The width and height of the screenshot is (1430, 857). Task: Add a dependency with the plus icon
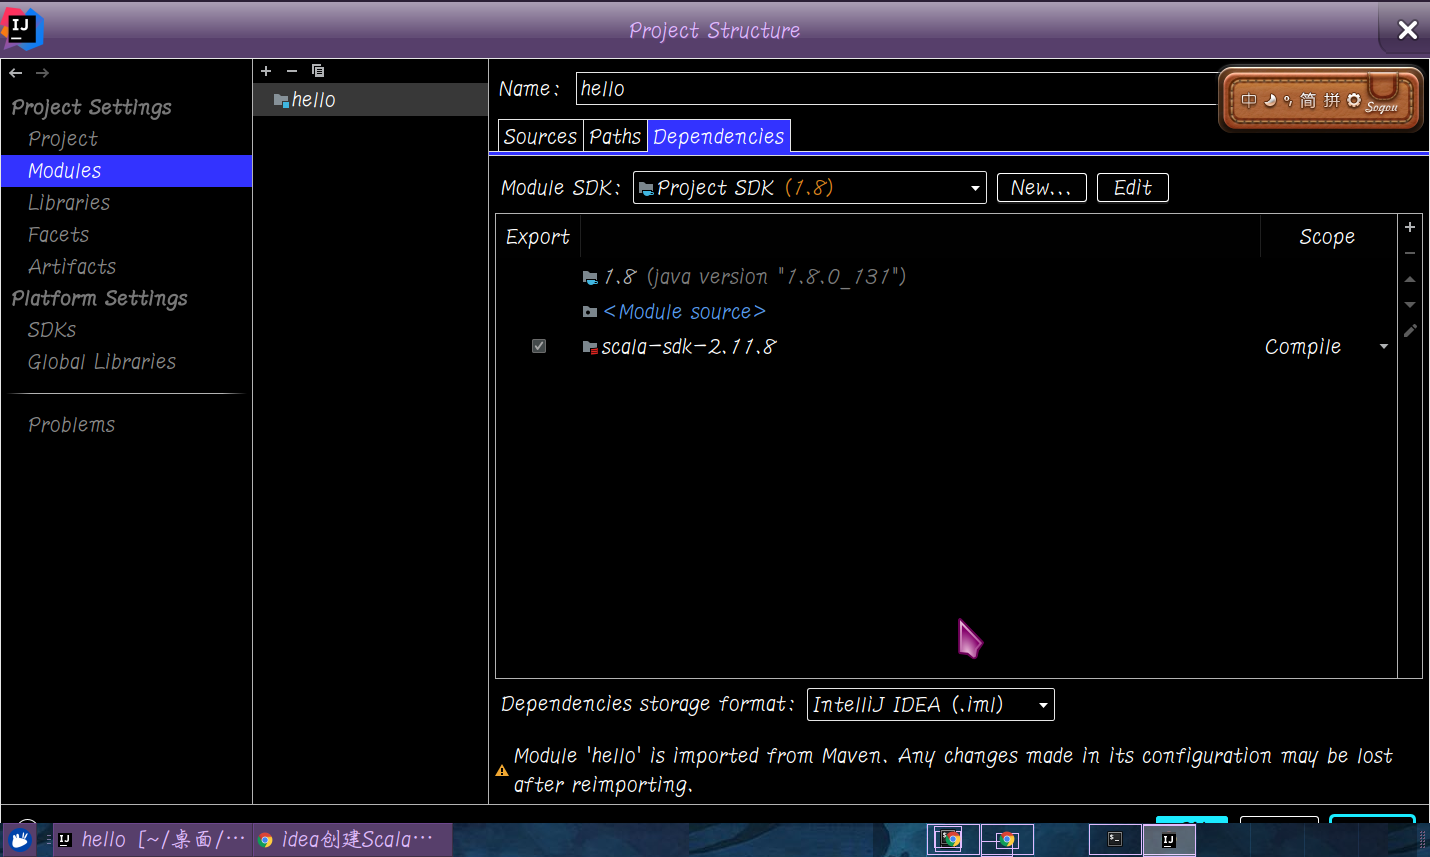pos(1410,227)
